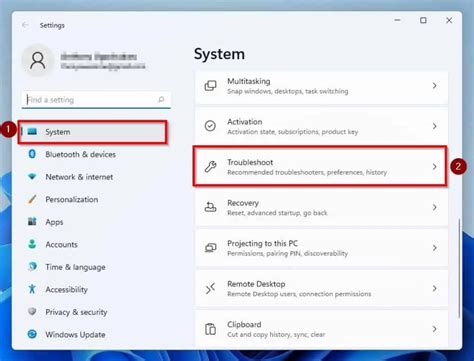Viewport: 474px width, 361px height.
Task: Click "Permissions, pairing PIN, discoverability" text
Action: 287,253
